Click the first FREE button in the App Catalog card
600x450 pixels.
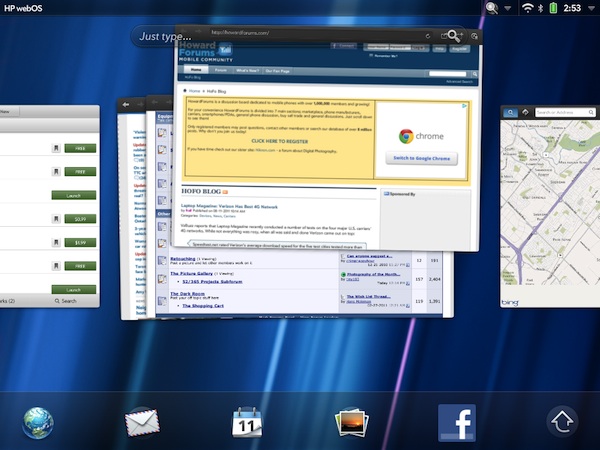click(x=80, y=148)
